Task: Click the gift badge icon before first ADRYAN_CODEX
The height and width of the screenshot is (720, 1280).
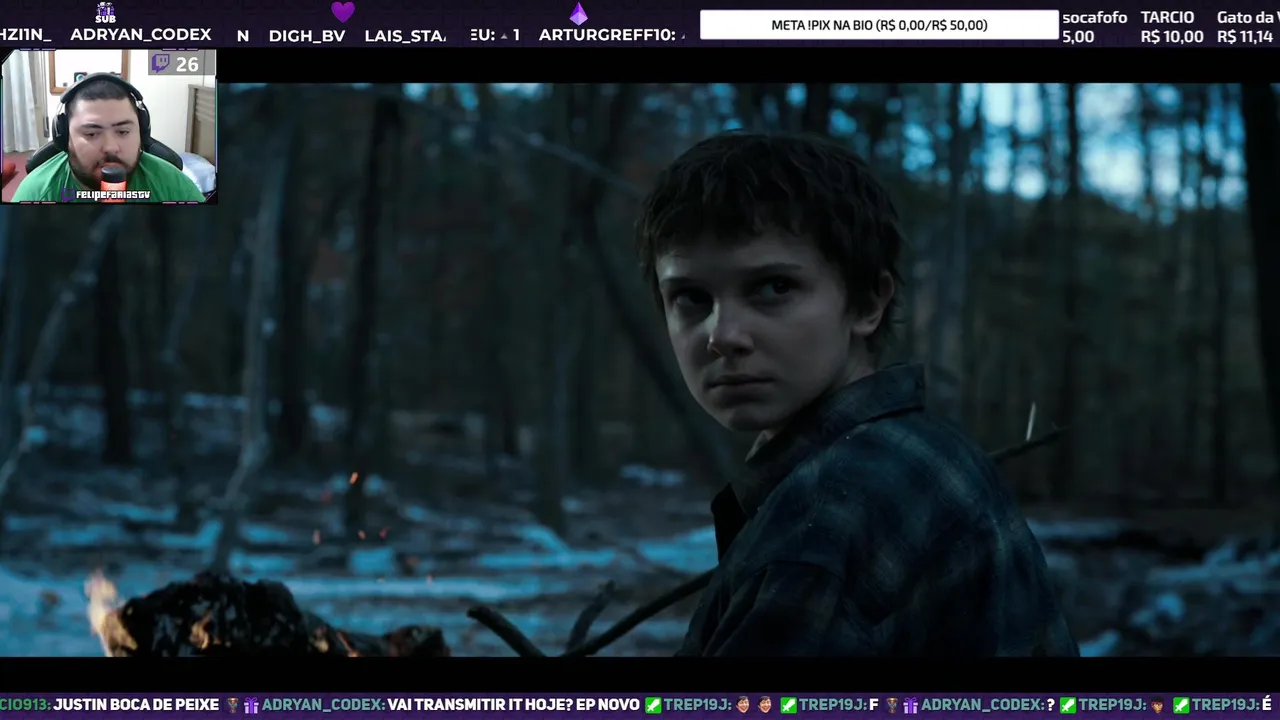Action: (250, 705)
